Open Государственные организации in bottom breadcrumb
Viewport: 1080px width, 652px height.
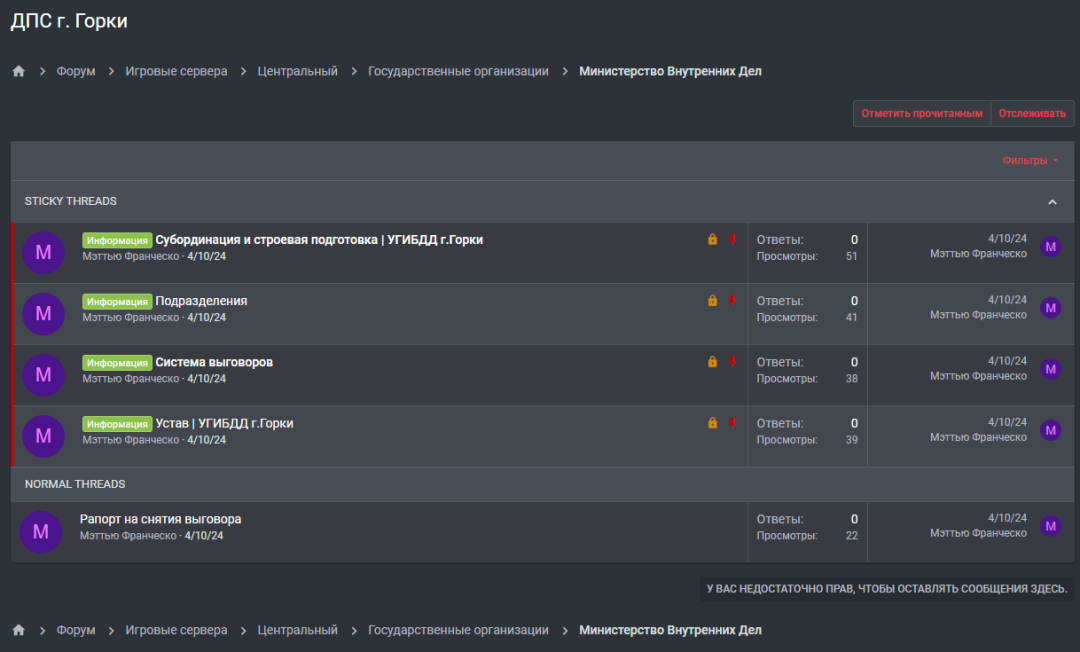tap(458, 630)
